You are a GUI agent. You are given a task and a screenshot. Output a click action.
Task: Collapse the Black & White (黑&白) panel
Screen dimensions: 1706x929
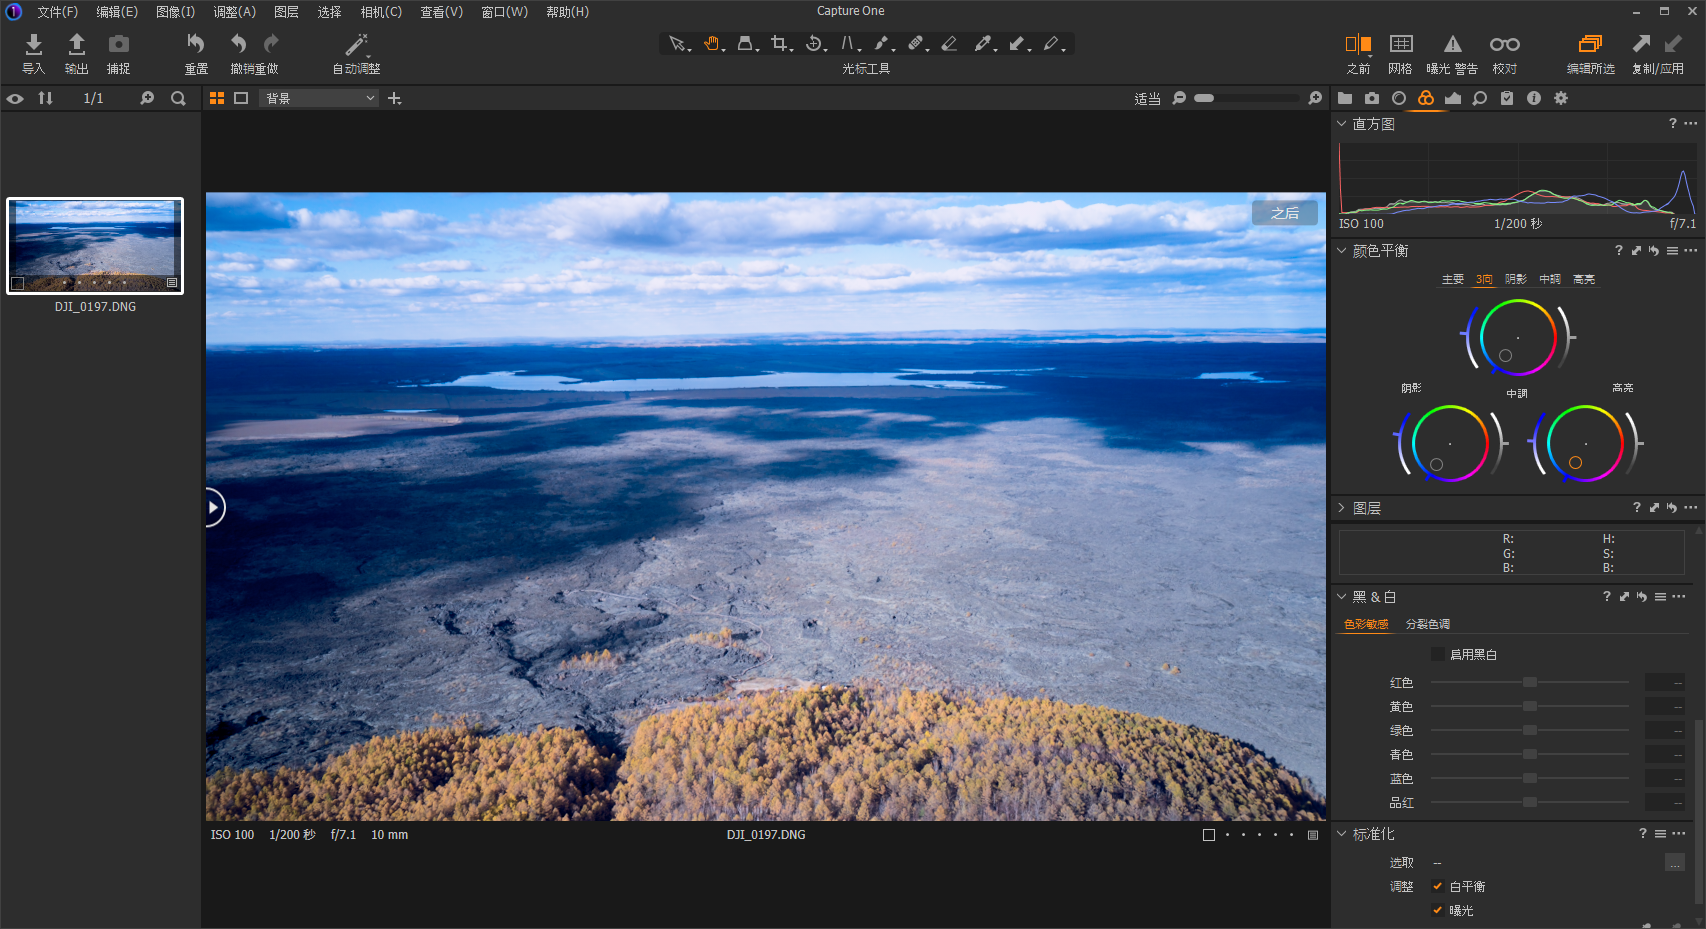coord(1342,597)
